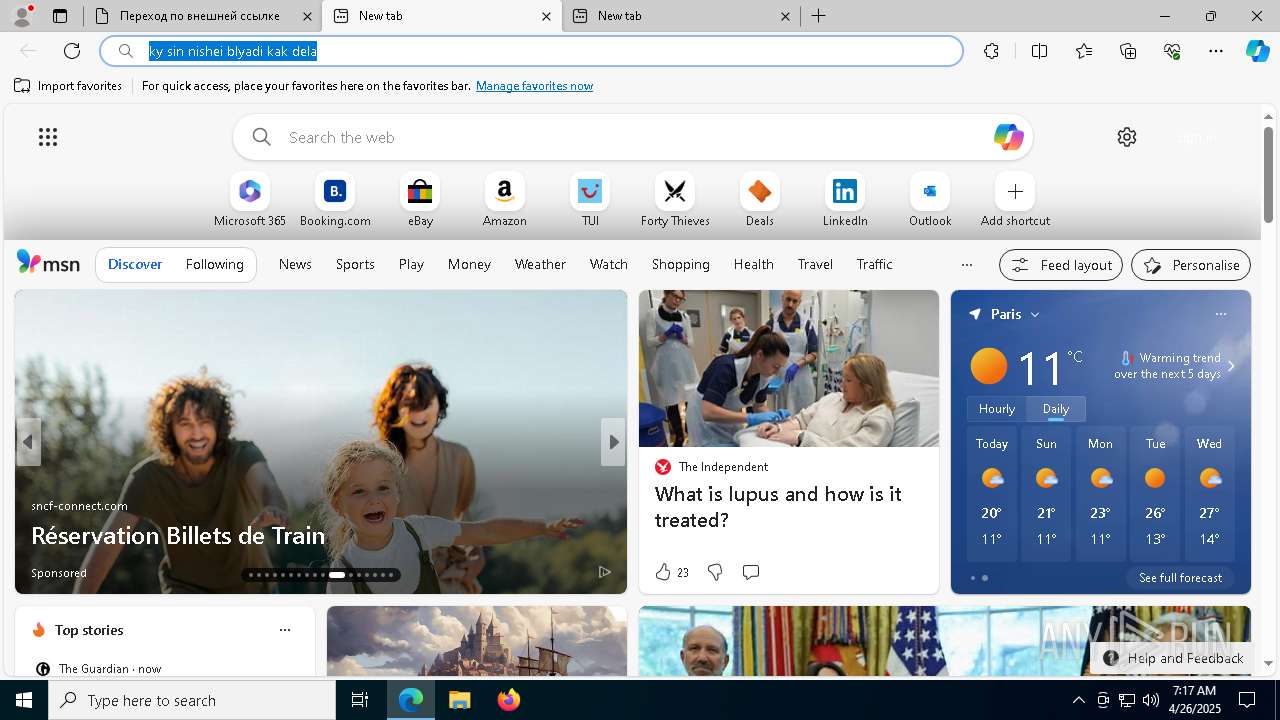This screenshot has height=720, width=1280.
Task: Open the msn logo home link
Action: click(48, 263)
